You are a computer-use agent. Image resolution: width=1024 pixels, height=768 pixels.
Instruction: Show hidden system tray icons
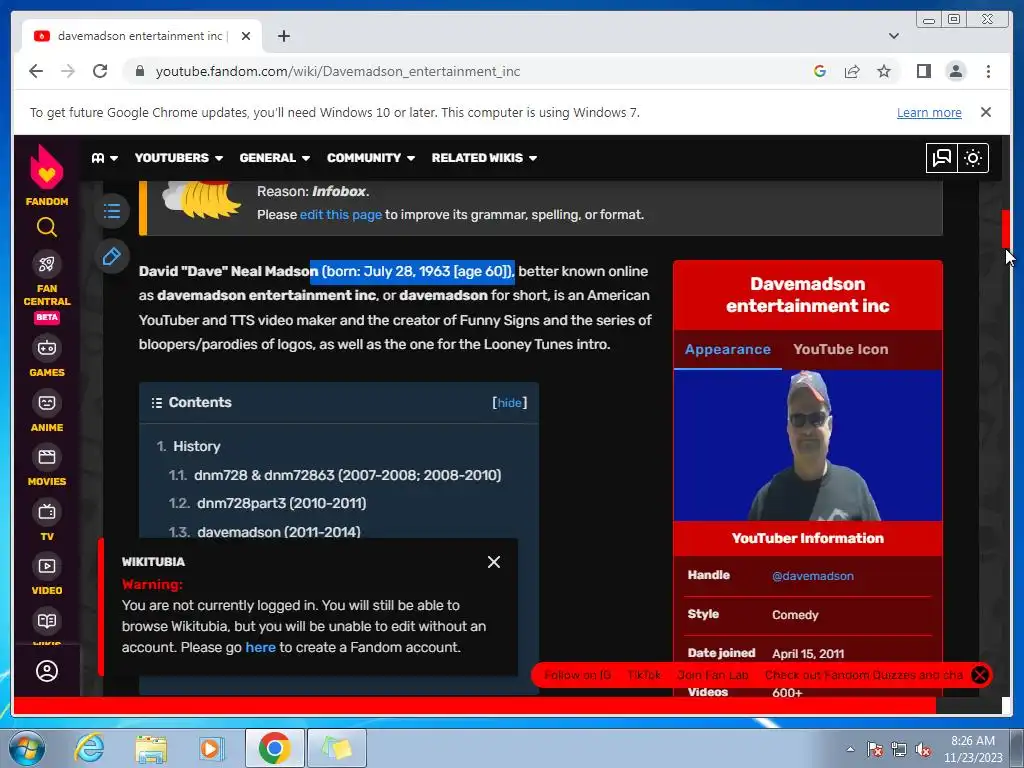(x=850, y=750)
